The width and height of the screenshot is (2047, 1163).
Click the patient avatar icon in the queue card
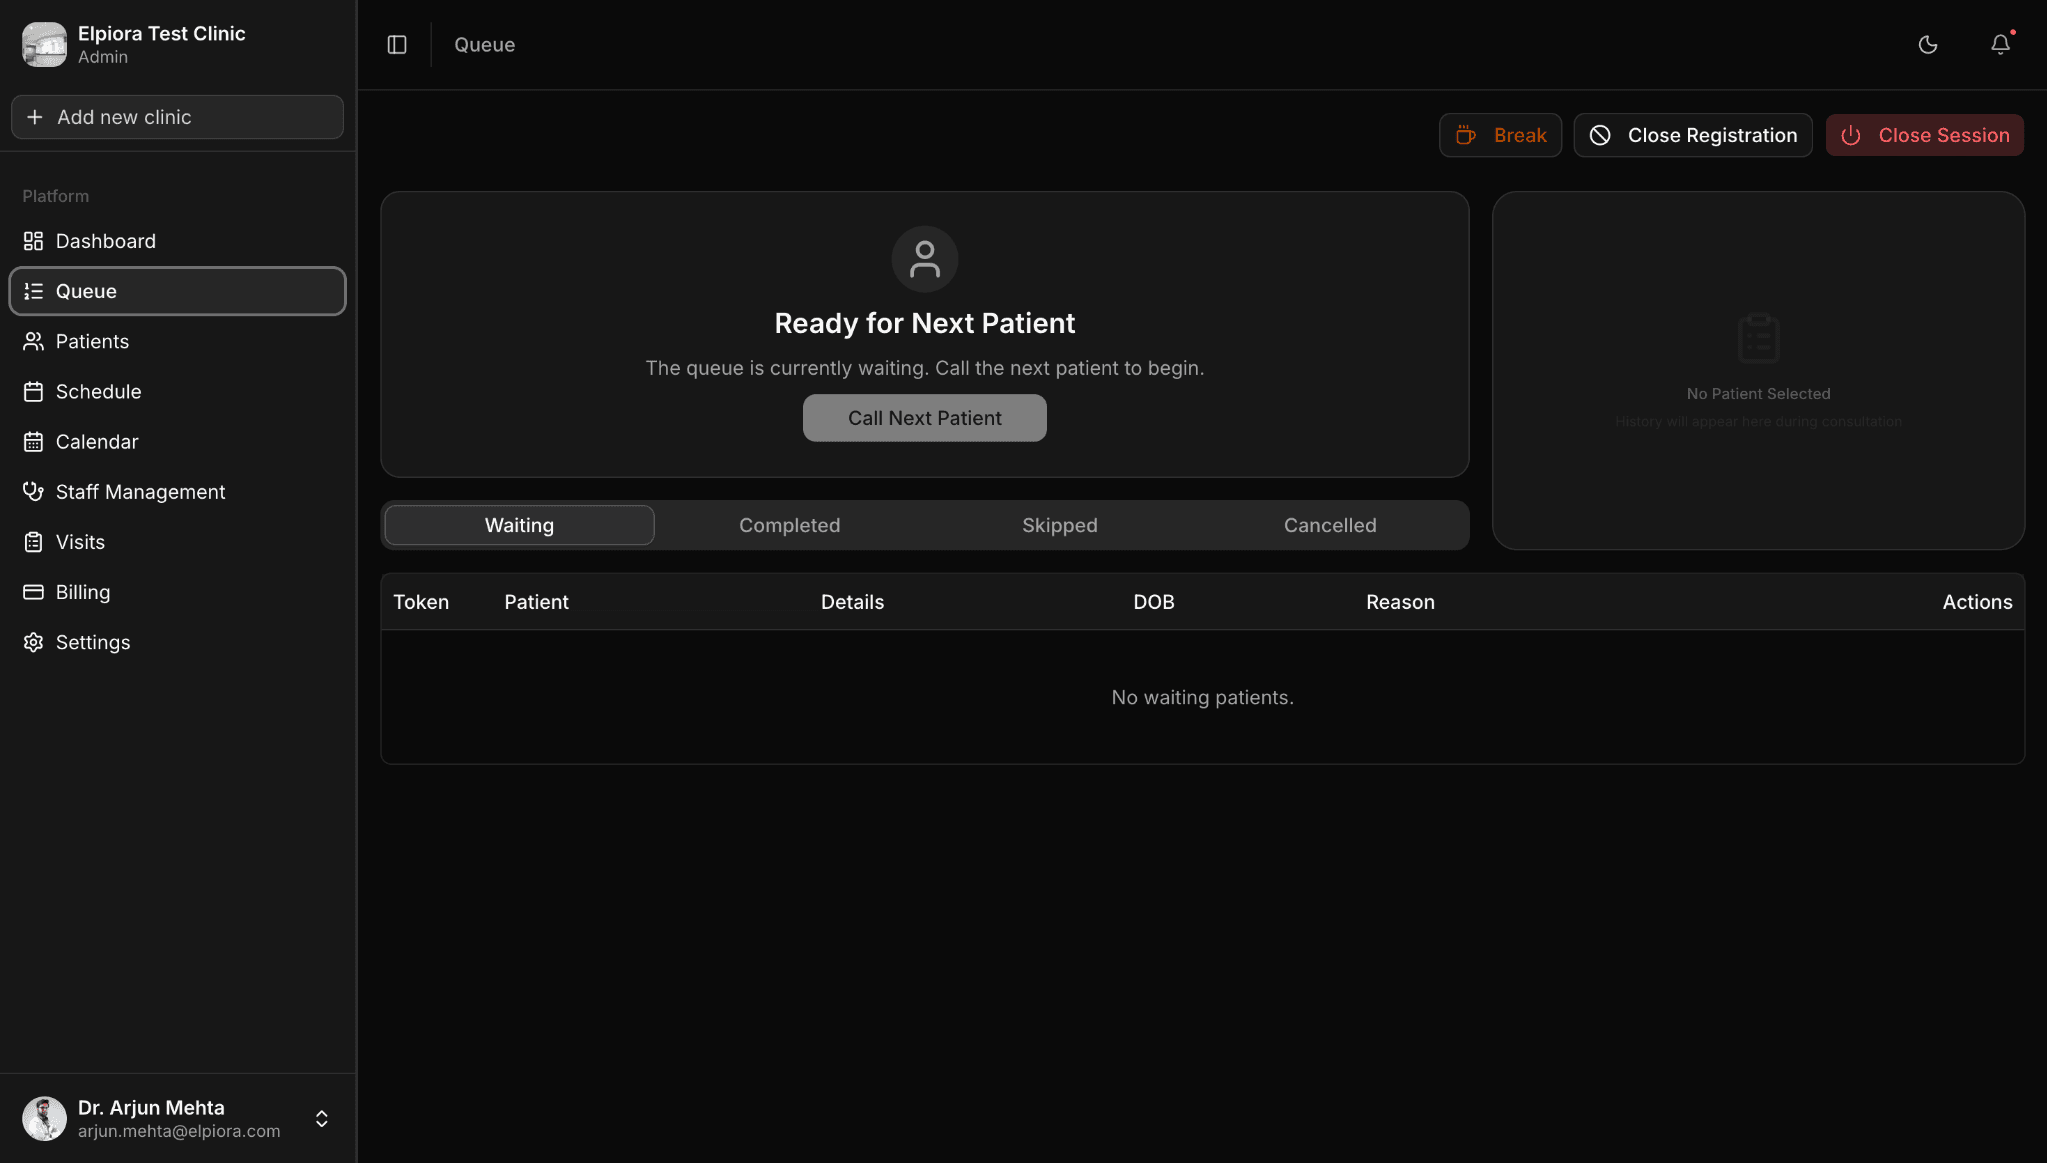coord(925,259)
